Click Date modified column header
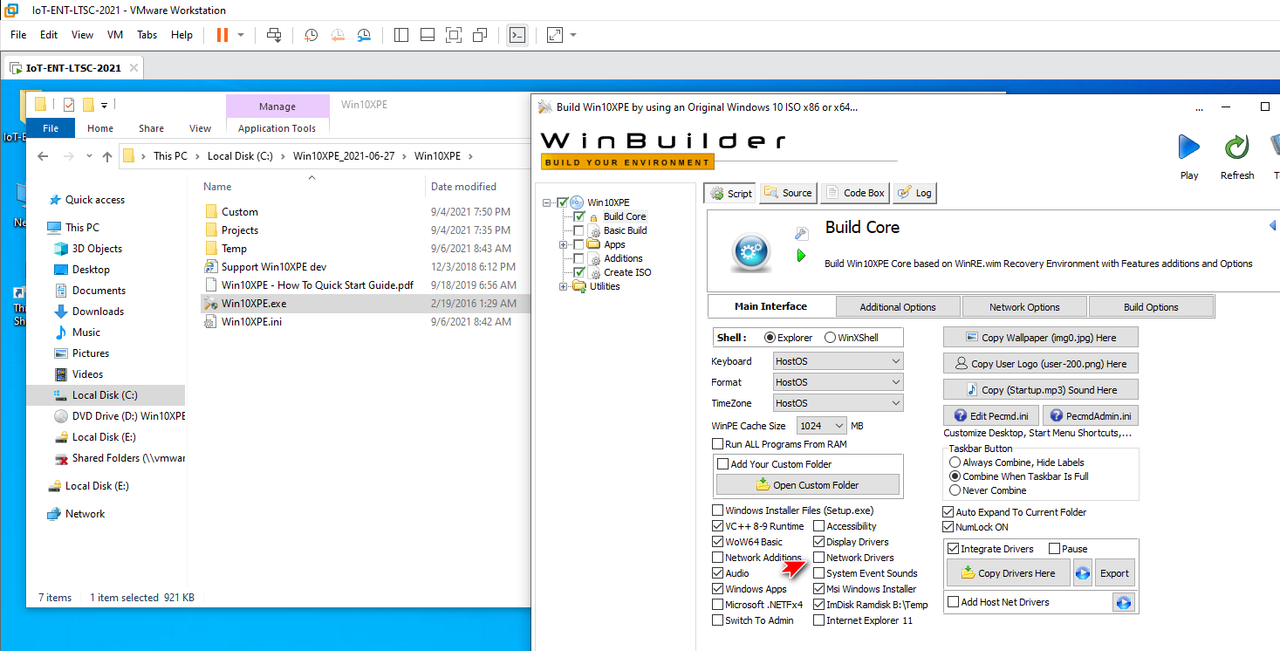Viewport: 1280px width, 651px height. pos(463,186)
